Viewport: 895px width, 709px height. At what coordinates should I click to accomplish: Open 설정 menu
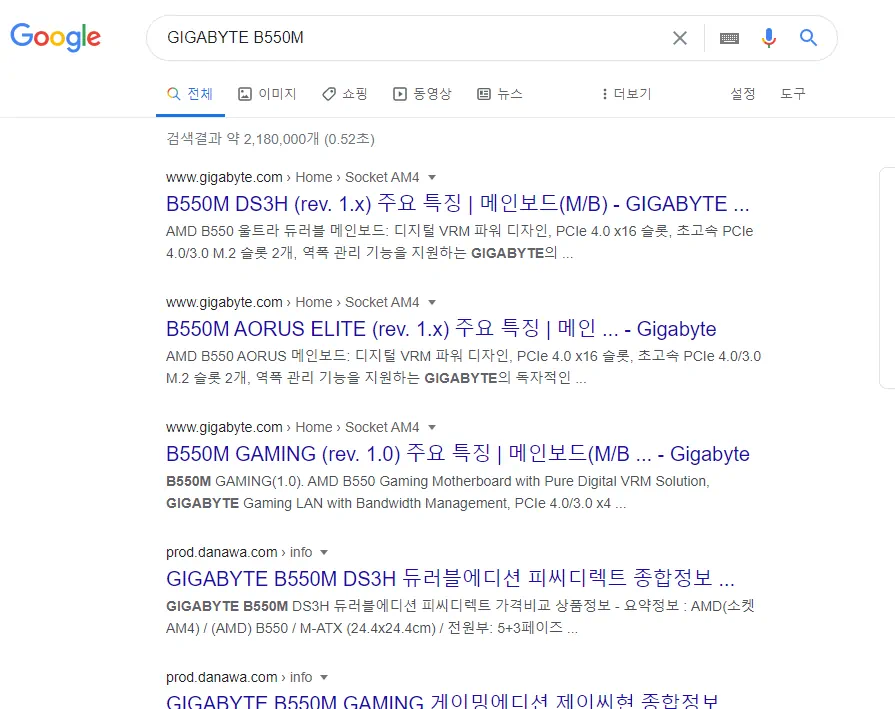coord(743,94)
